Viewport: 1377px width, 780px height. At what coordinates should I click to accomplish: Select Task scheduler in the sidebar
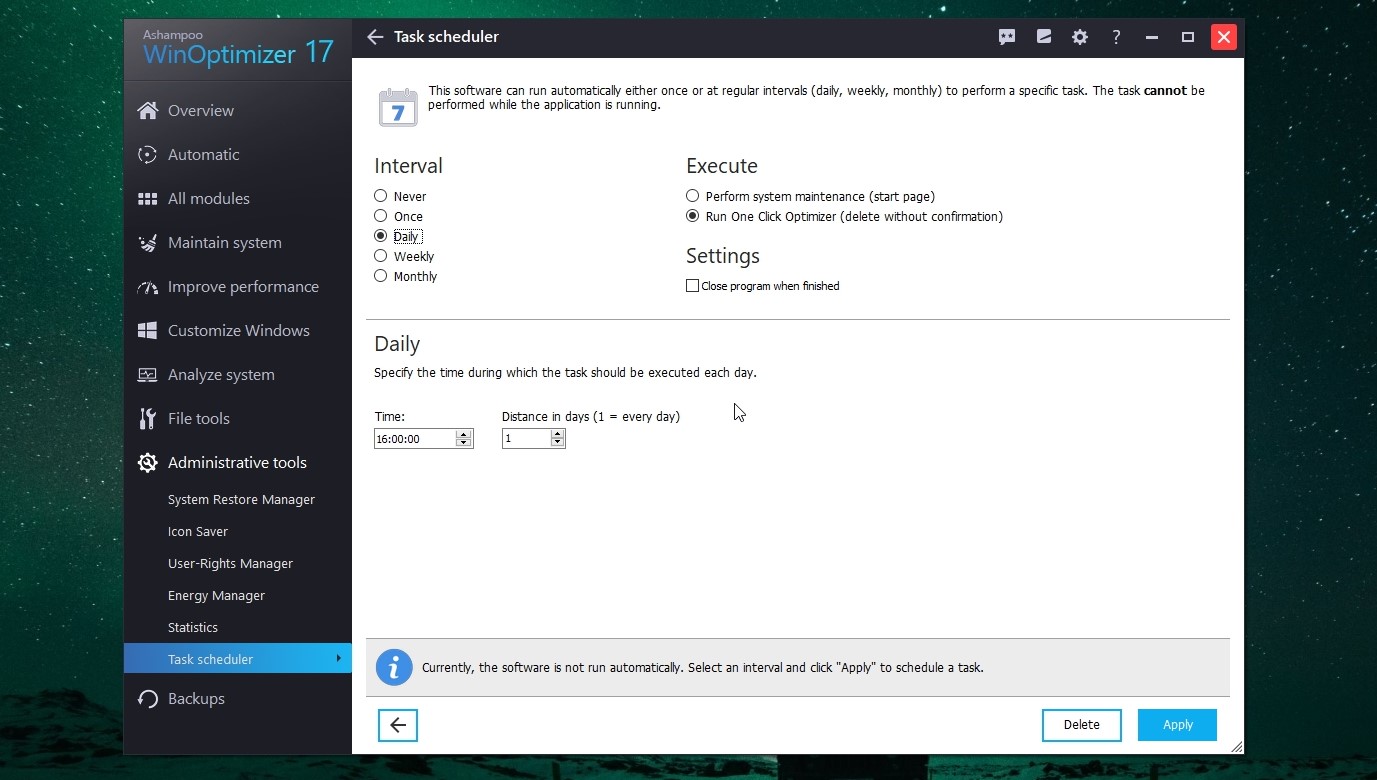(238, 659)
